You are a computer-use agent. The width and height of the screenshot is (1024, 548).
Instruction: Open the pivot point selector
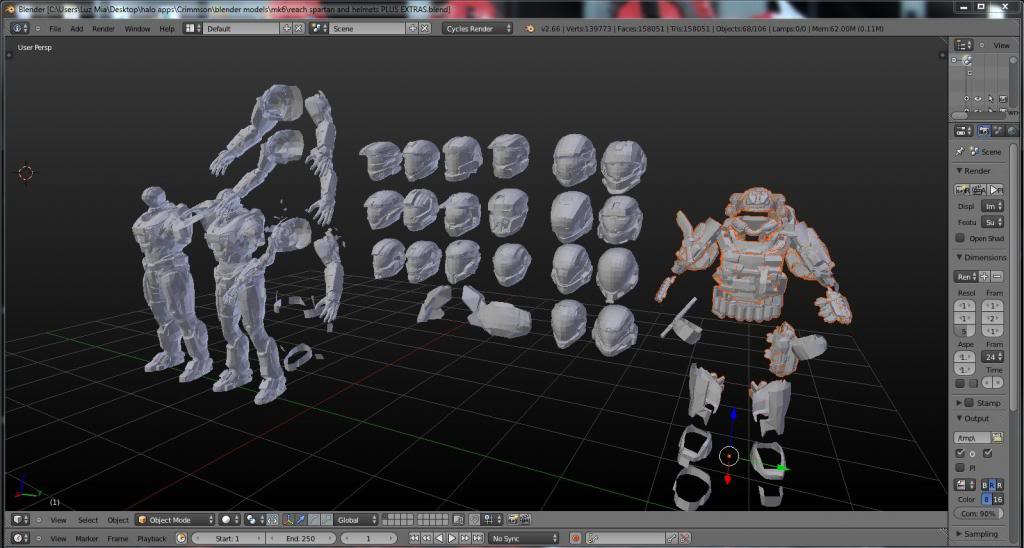(x=255, y=520)
